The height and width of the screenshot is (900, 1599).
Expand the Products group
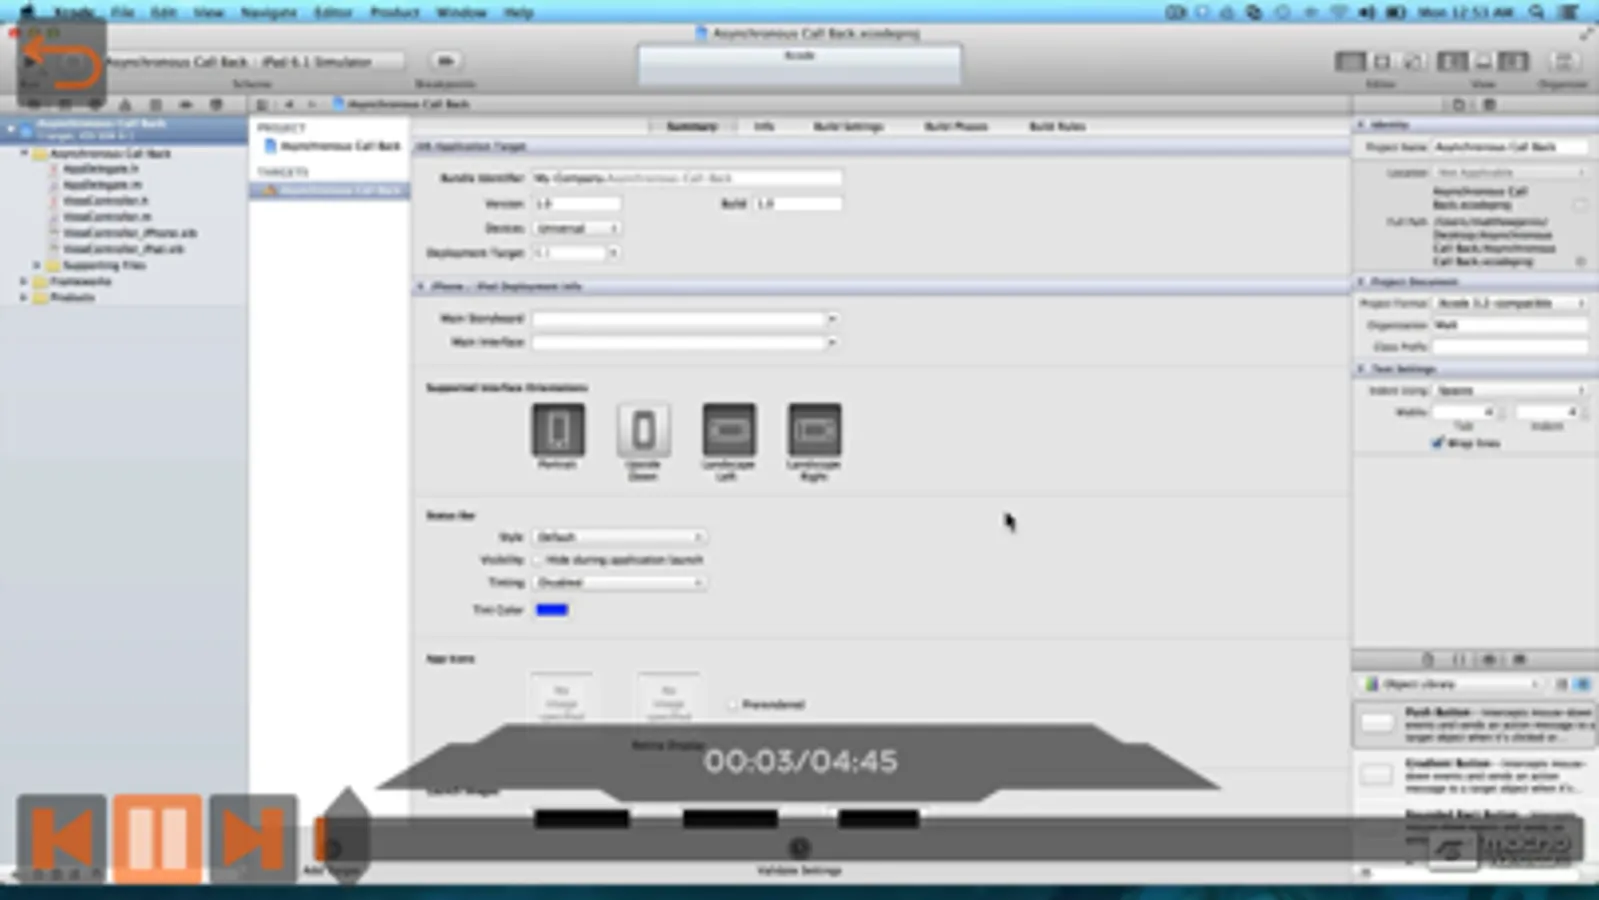24,297
